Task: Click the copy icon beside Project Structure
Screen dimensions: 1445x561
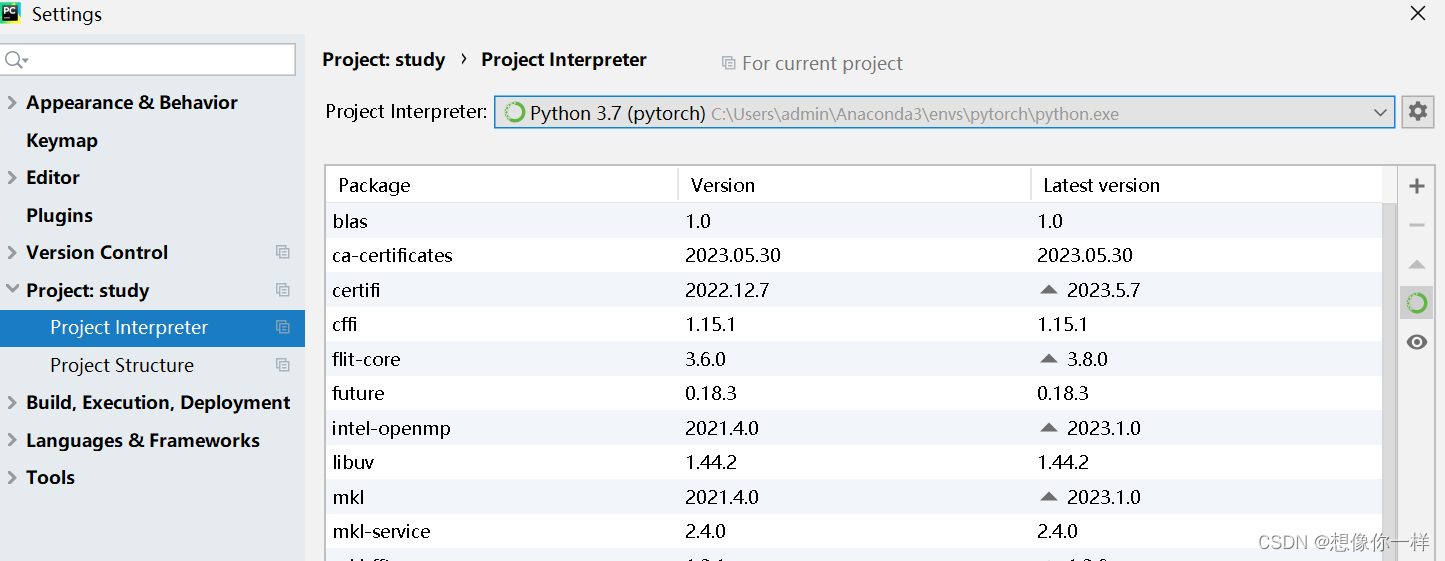Action: pos(283,365)
